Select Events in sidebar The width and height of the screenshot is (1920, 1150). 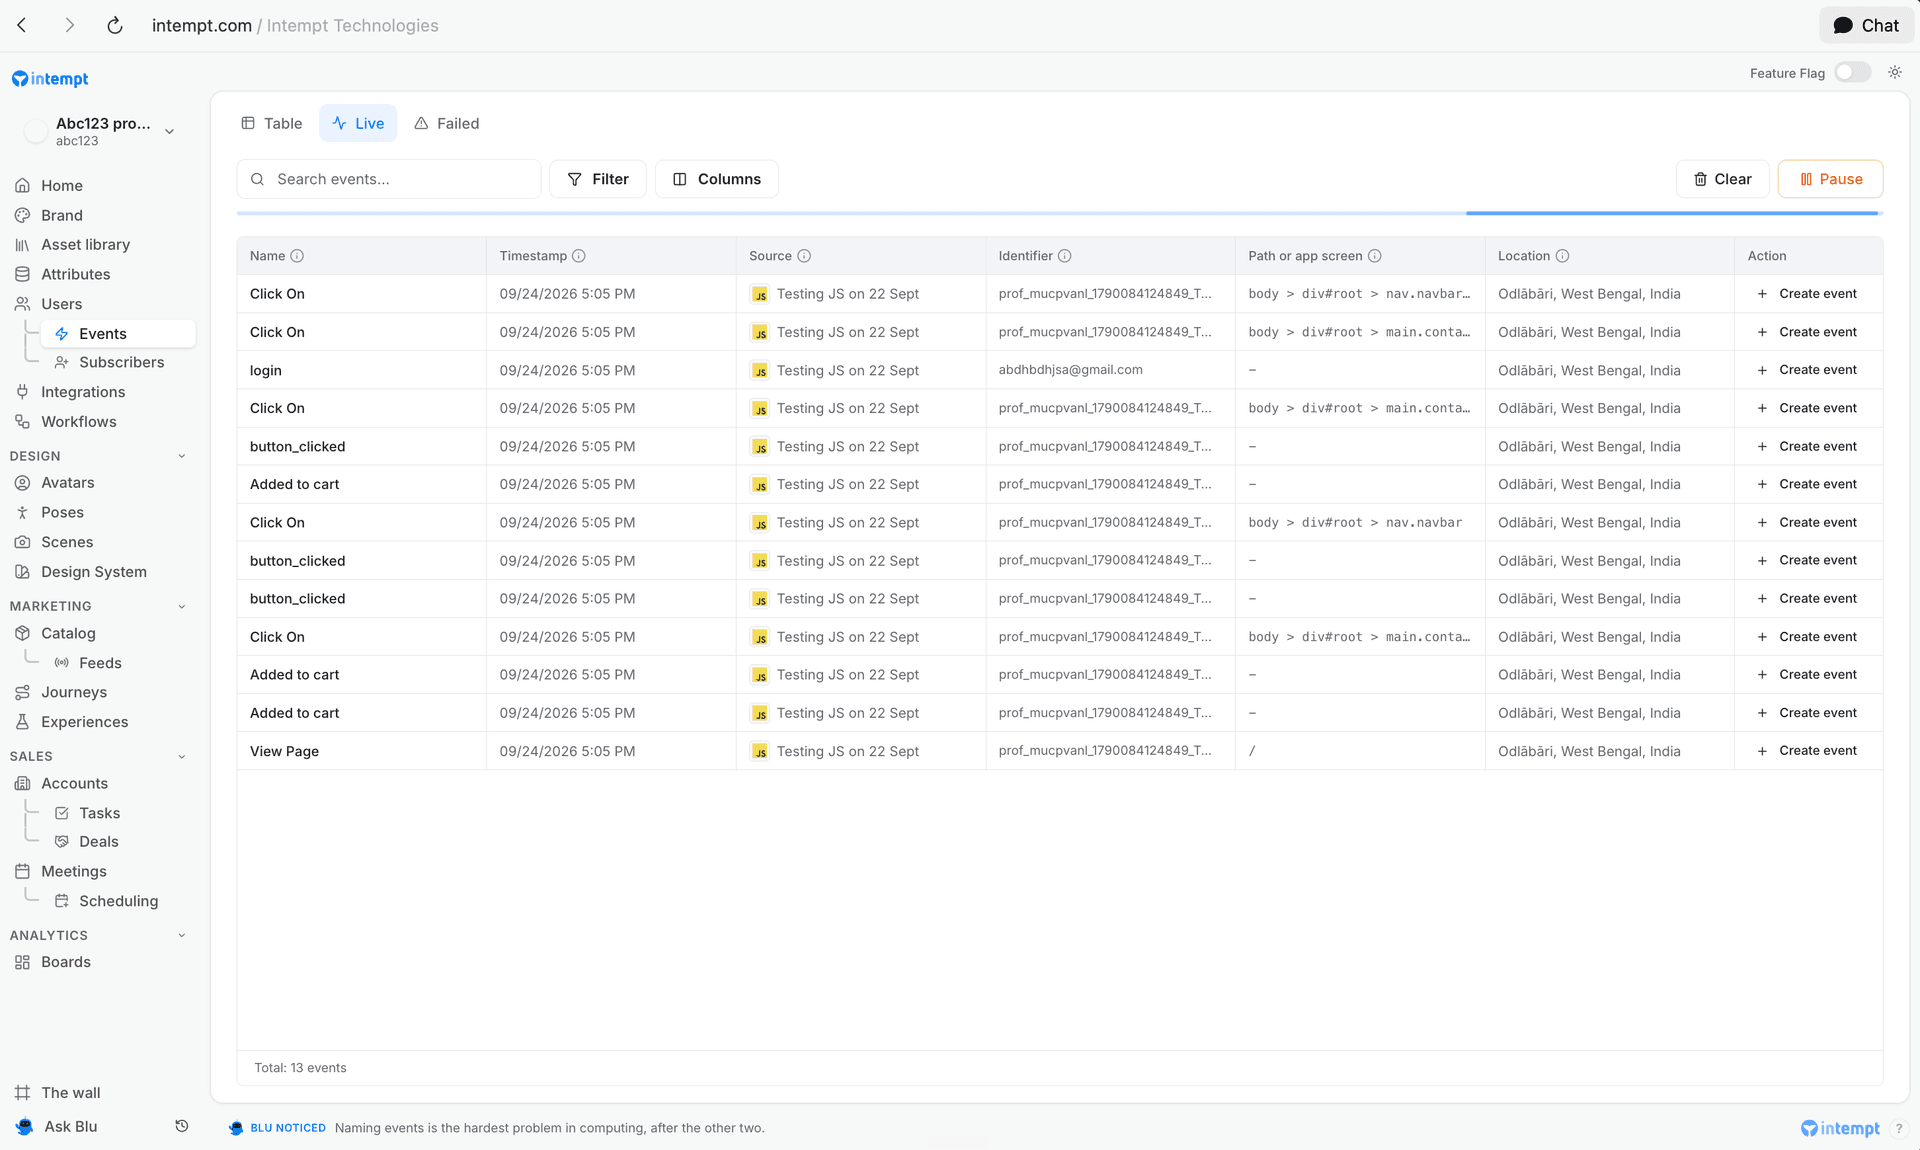click(118, 334)
